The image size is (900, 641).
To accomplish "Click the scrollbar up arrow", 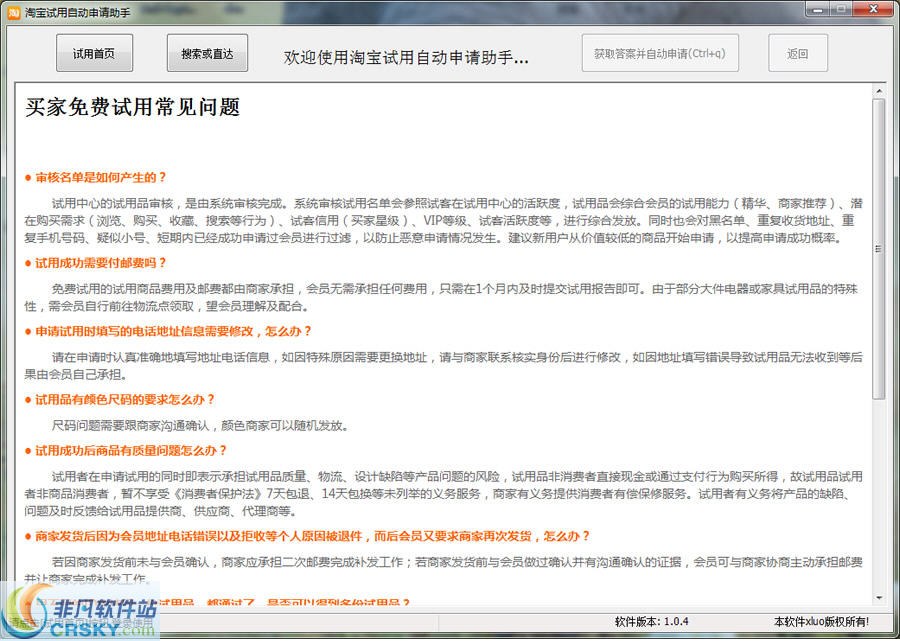I will pyautogui.click(x=878, y=91).
